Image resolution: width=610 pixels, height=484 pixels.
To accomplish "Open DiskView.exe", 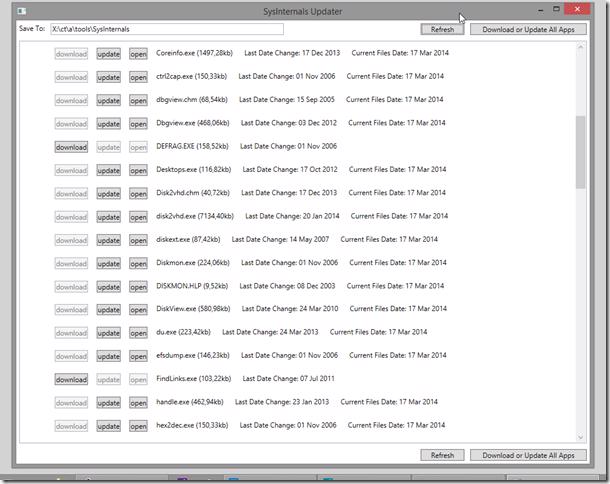I will pos(138,310).
